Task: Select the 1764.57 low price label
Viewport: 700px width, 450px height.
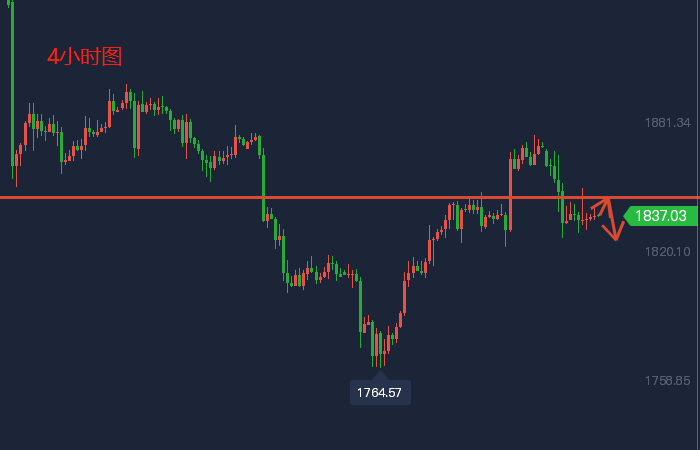Action: click(380, 393)
